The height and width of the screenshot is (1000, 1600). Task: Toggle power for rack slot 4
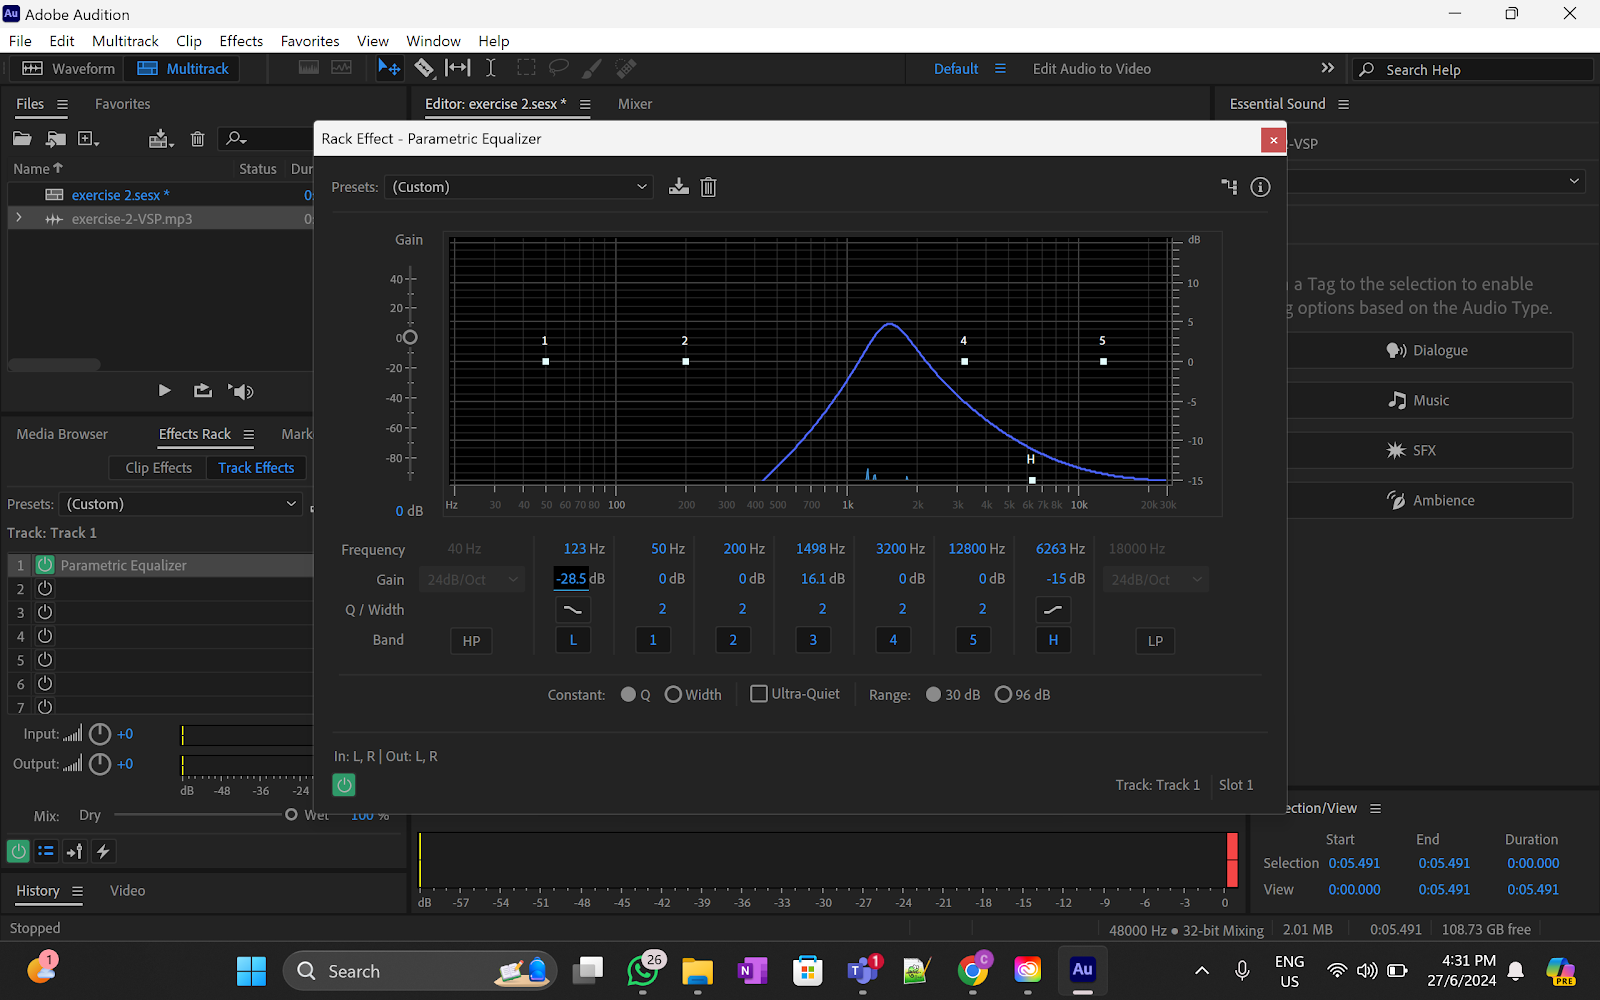pyautogui.click(x=45, y=636)
